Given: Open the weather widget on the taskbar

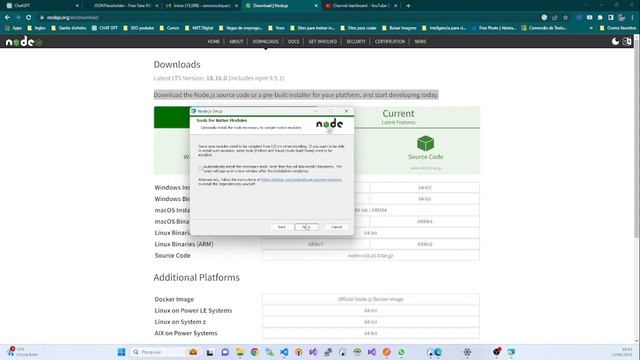Looking at the screenshot, I should coord(22,352).
